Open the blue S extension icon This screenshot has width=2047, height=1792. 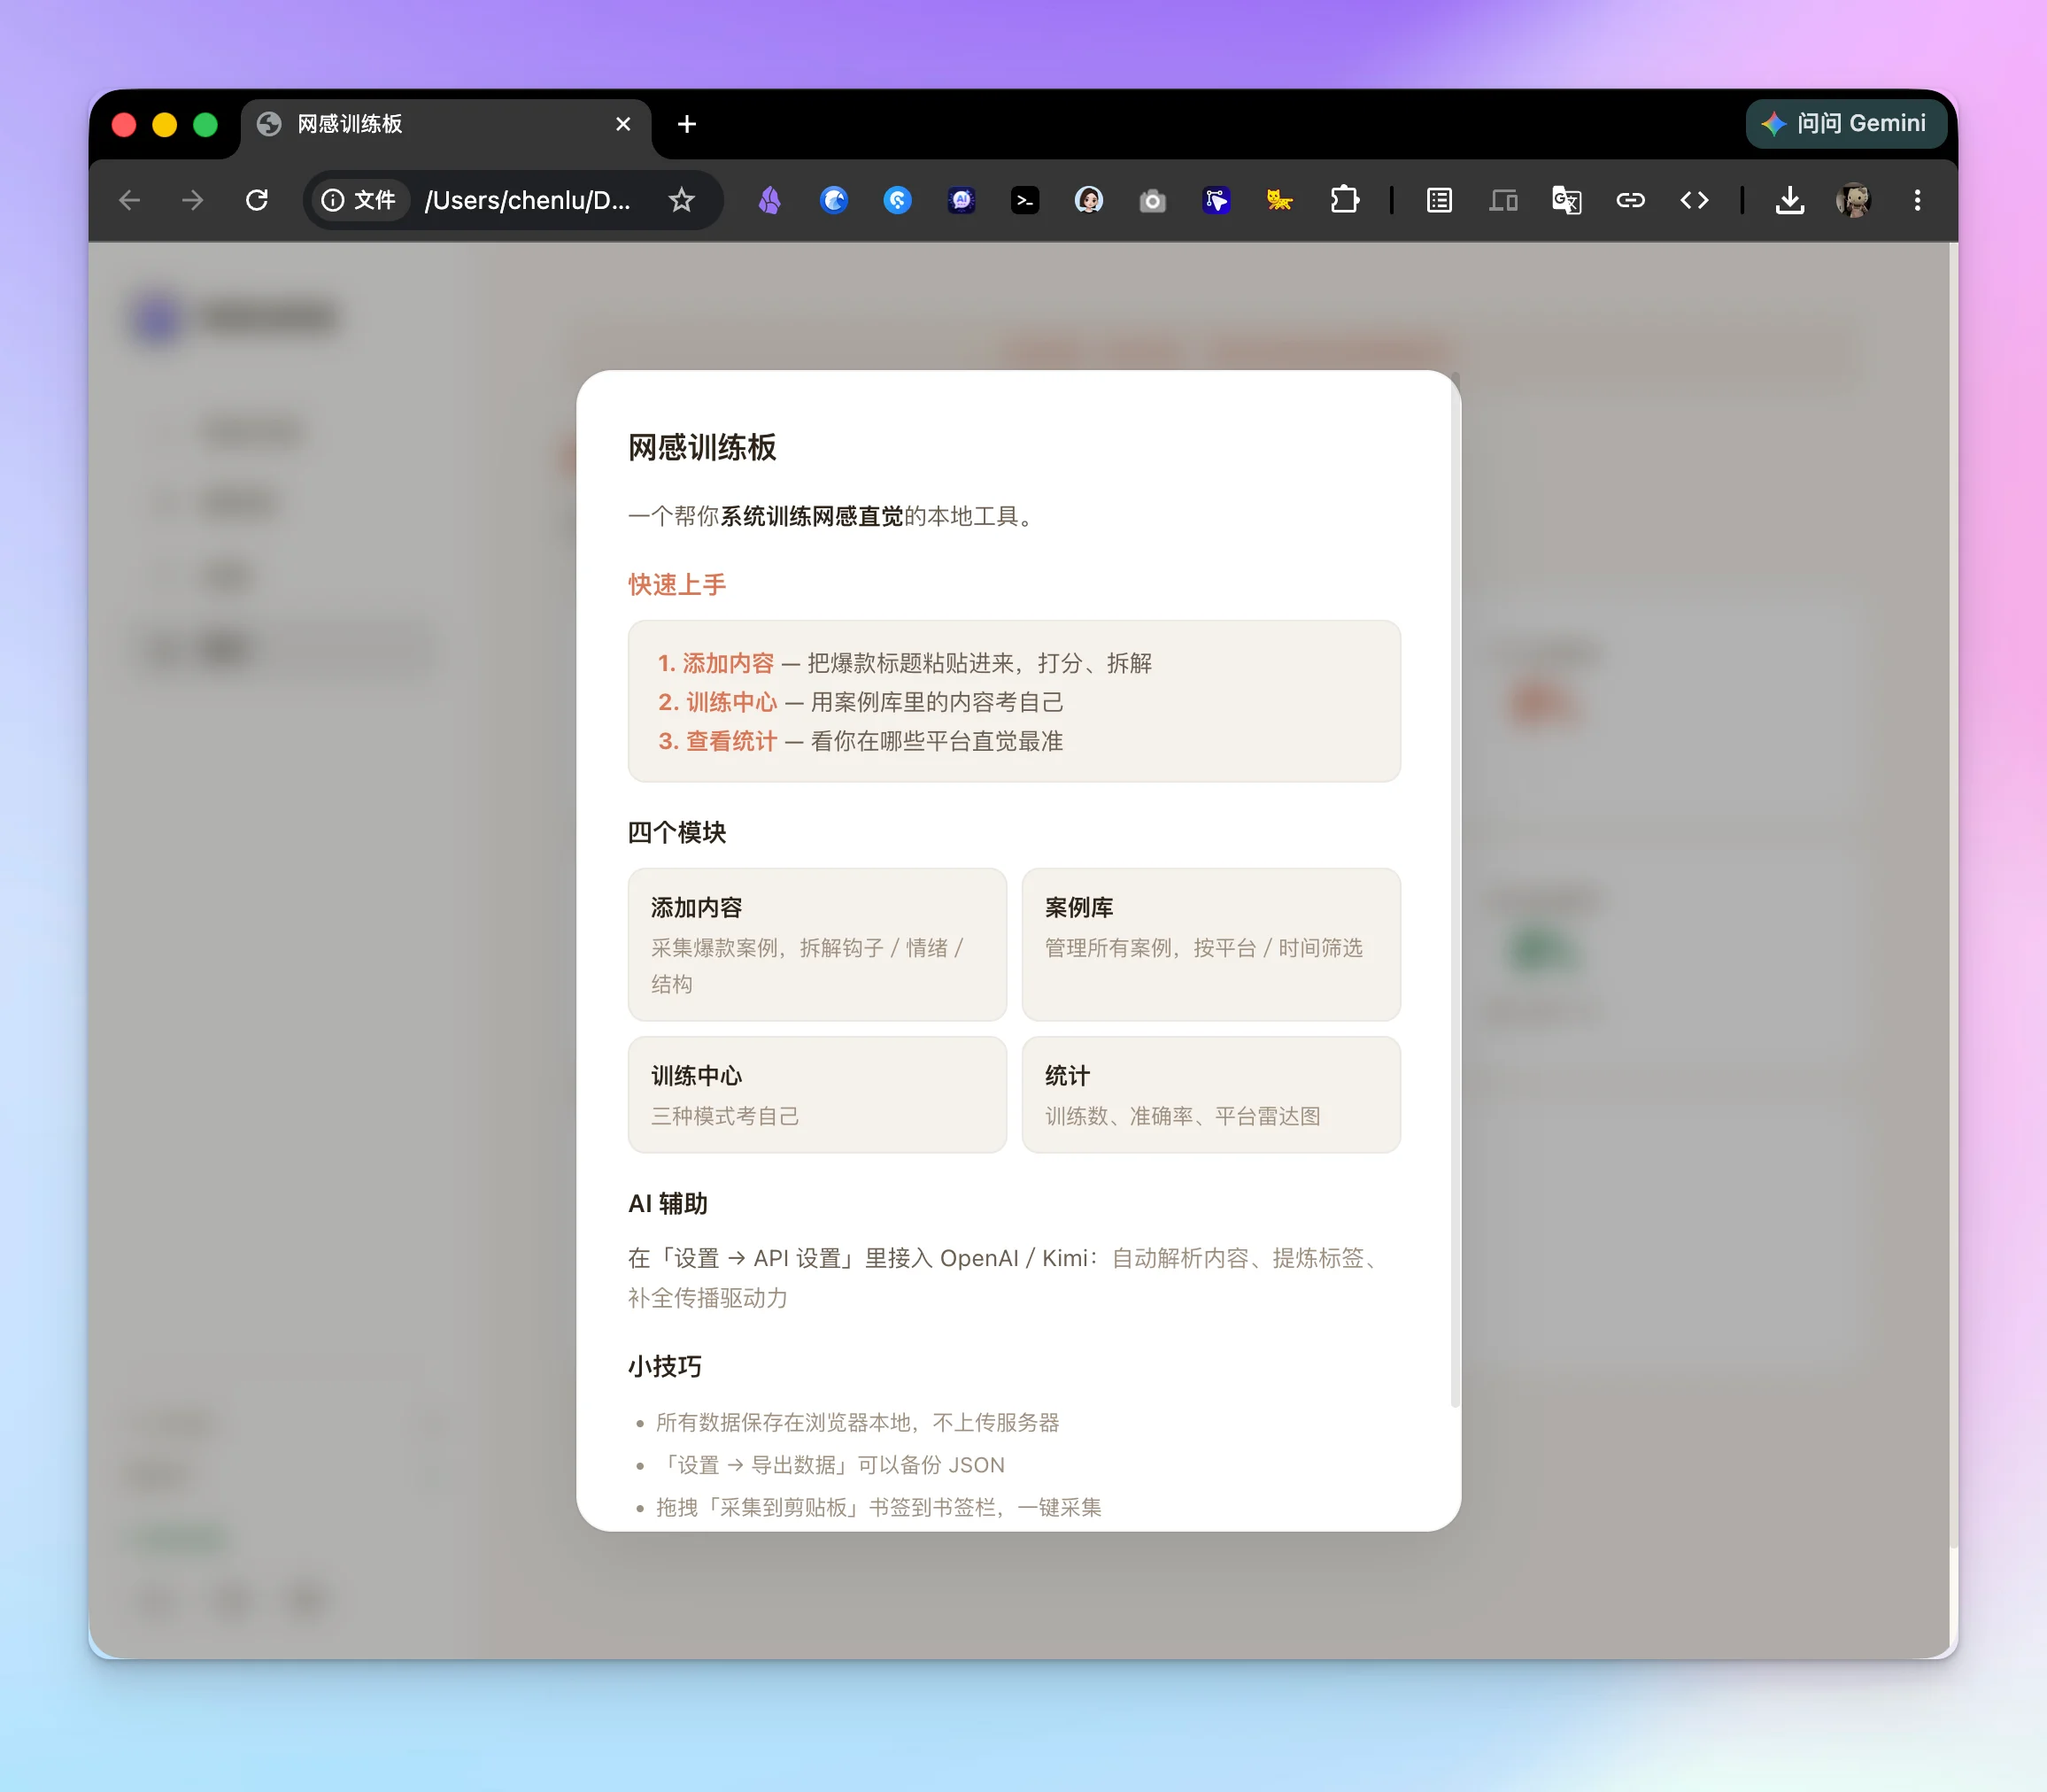[897, 200]
